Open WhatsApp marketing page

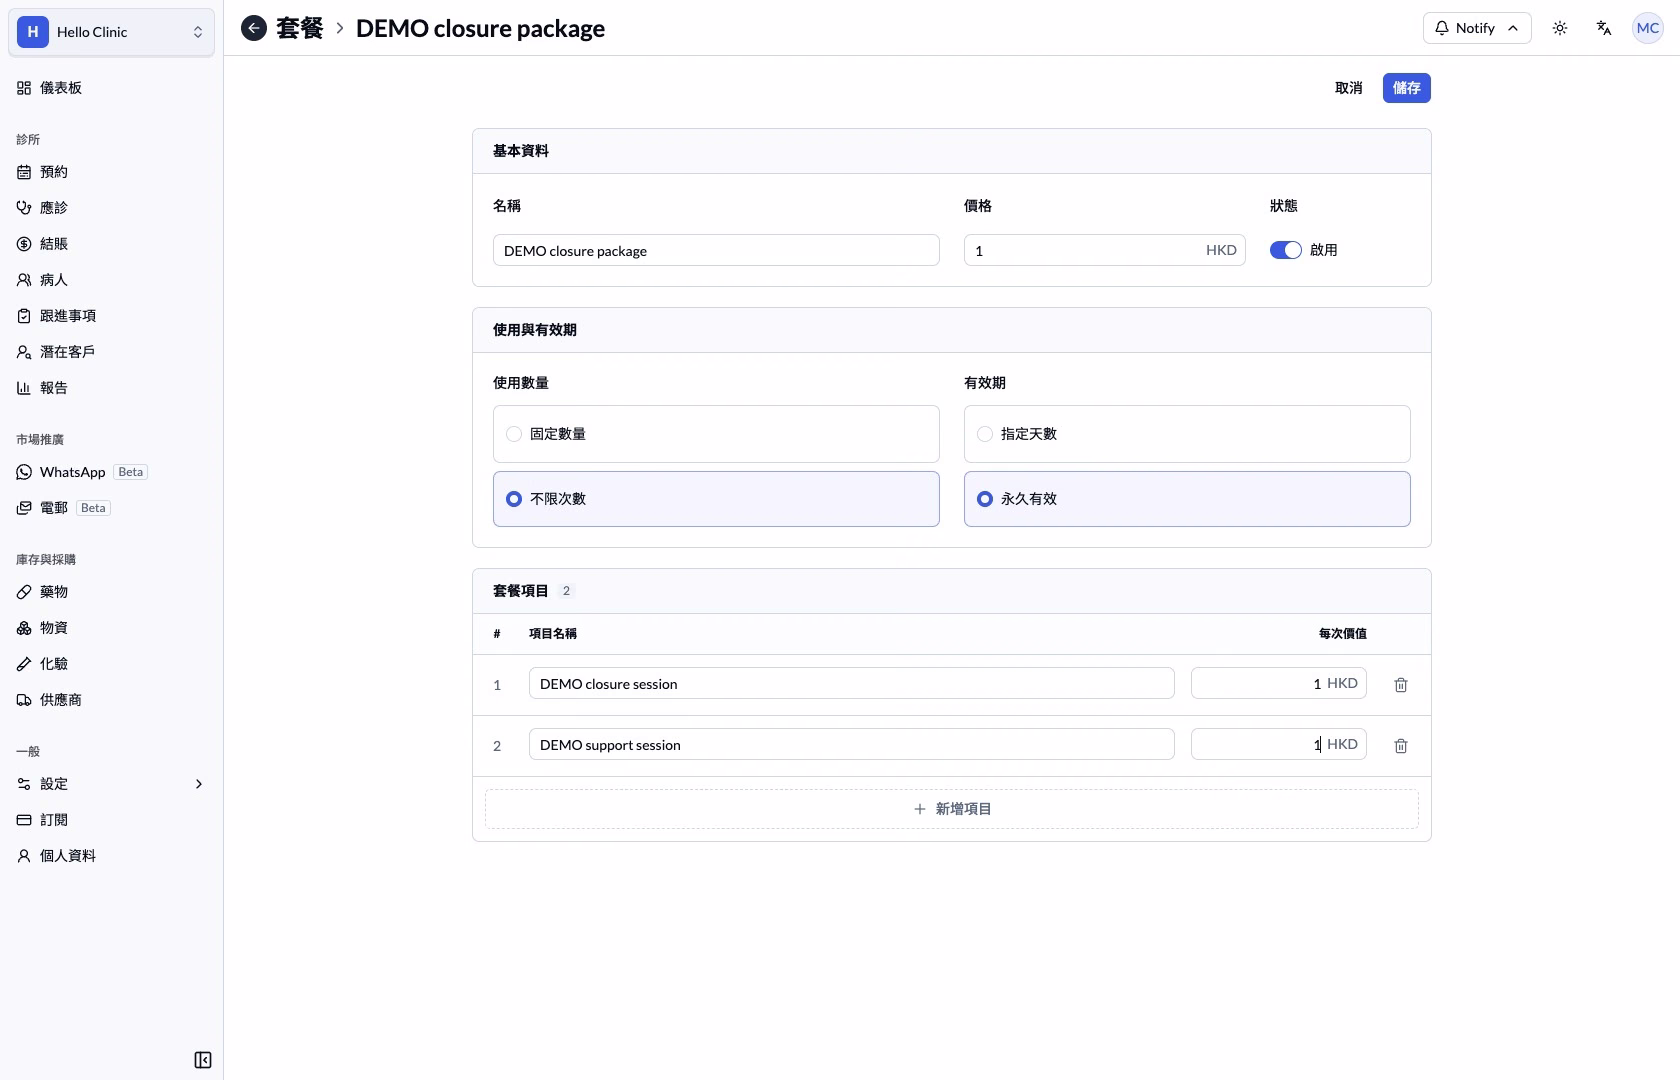(111, 472)
